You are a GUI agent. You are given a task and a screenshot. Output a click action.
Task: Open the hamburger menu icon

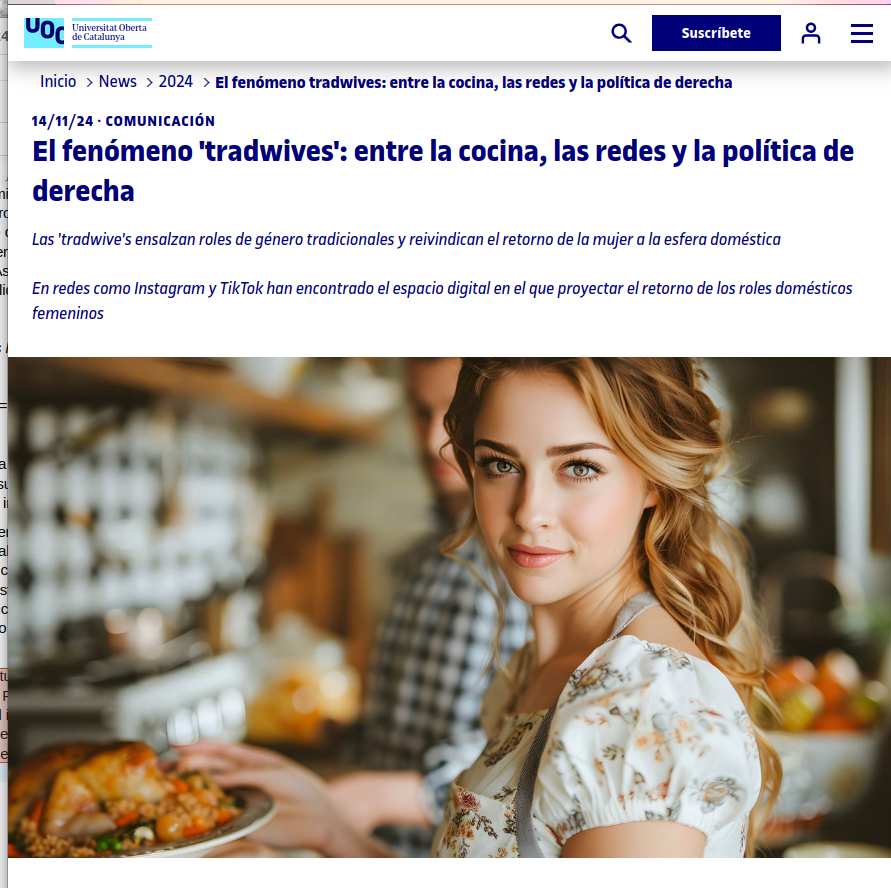861,33
